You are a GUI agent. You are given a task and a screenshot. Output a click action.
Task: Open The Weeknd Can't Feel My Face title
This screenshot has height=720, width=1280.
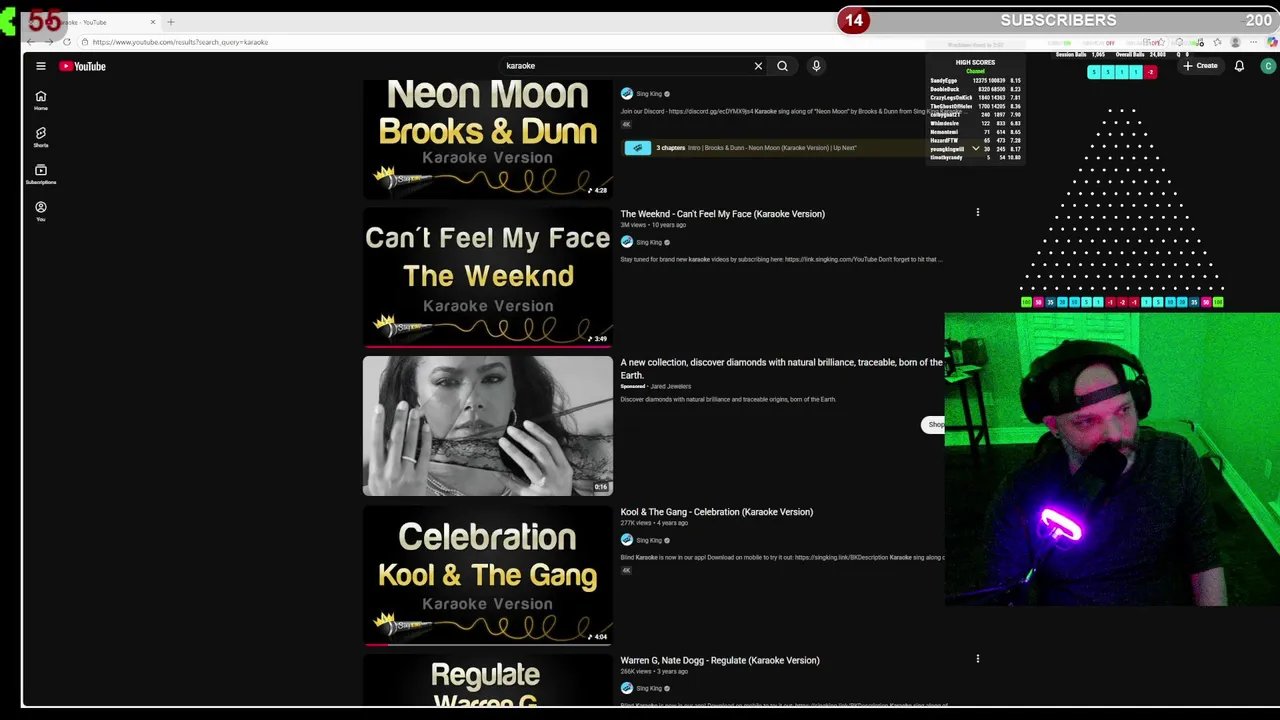(722, 214)
